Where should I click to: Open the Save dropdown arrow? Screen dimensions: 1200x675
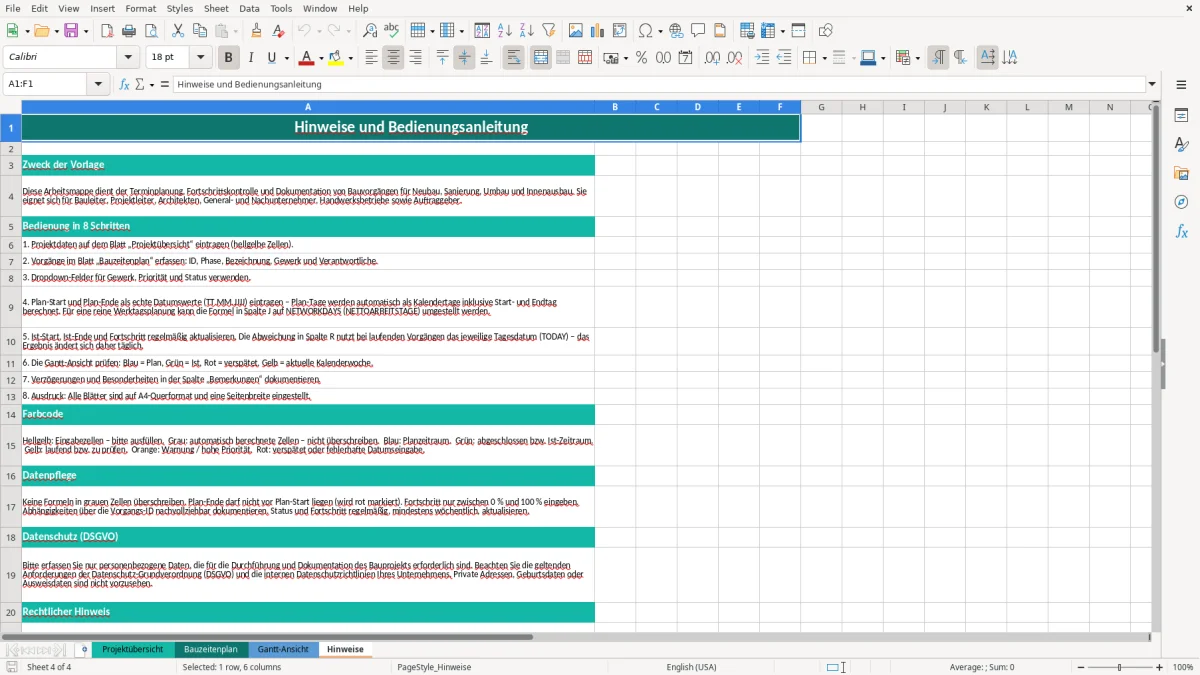click(85, 31)
